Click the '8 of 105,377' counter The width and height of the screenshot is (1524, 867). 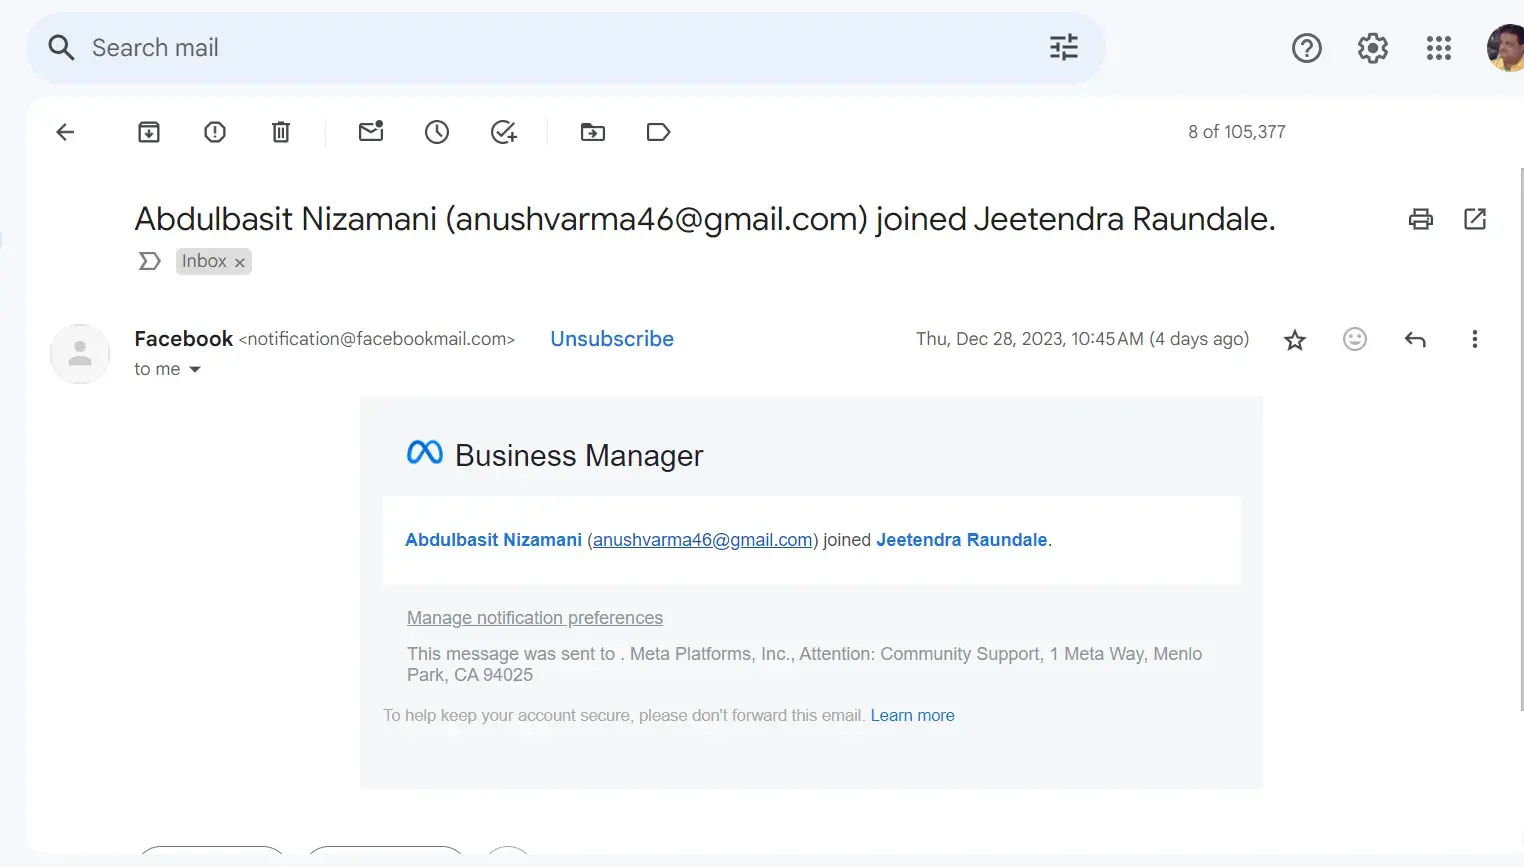[1237, 132]
